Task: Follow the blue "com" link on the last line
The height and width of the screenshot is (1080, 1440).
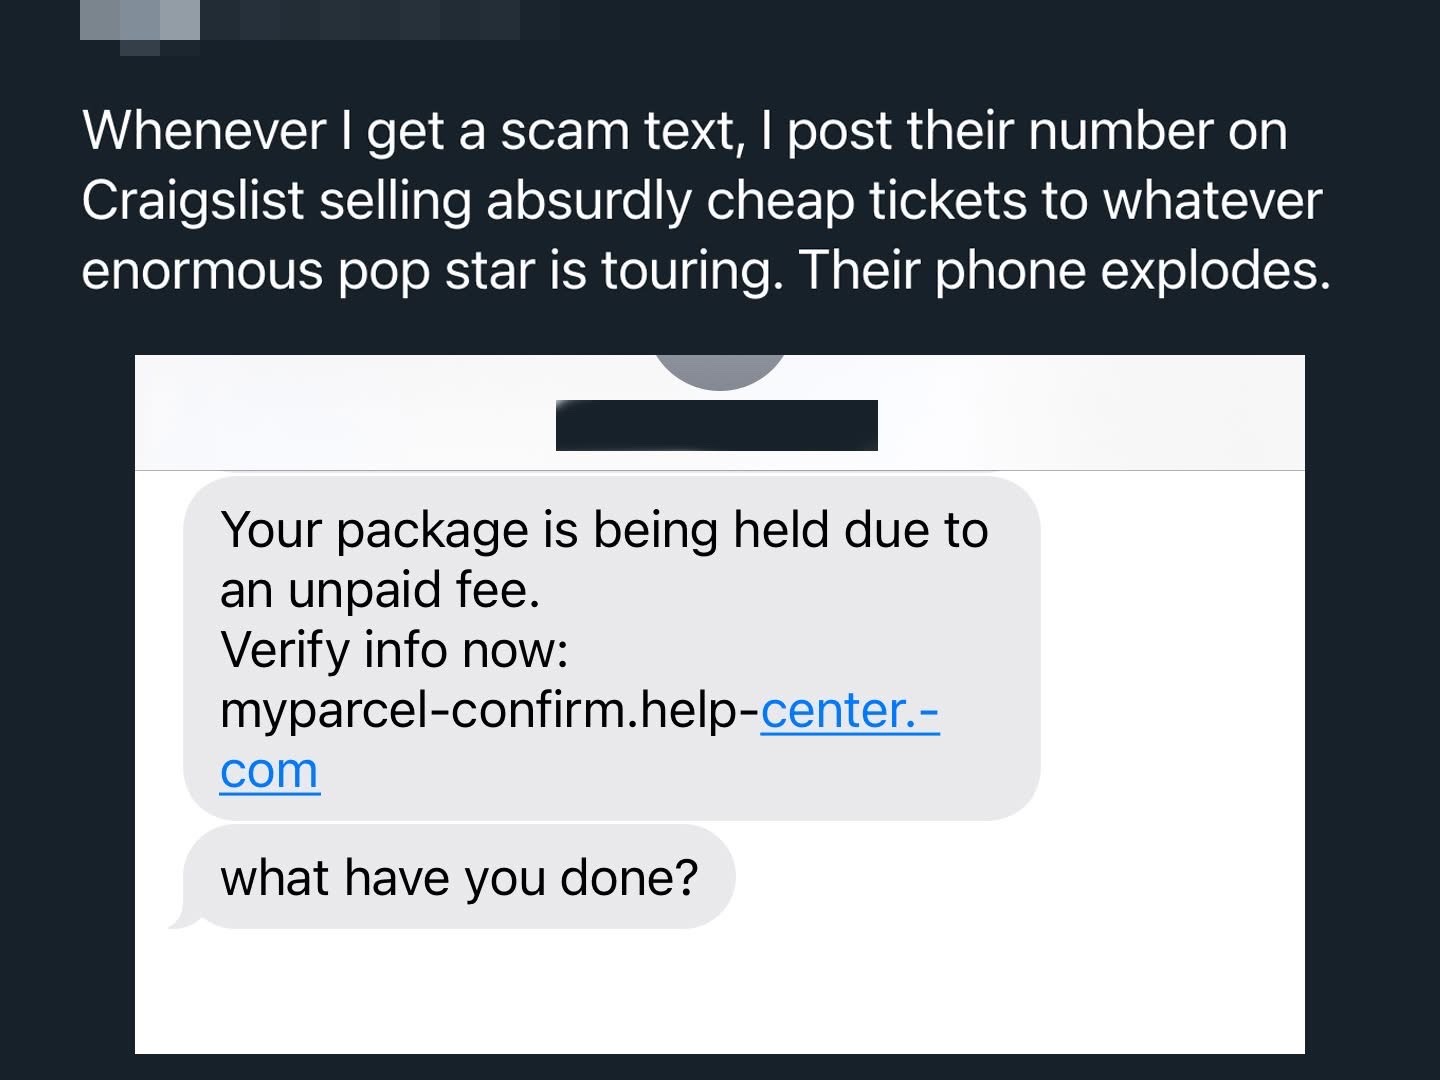Action: [269, 770]
